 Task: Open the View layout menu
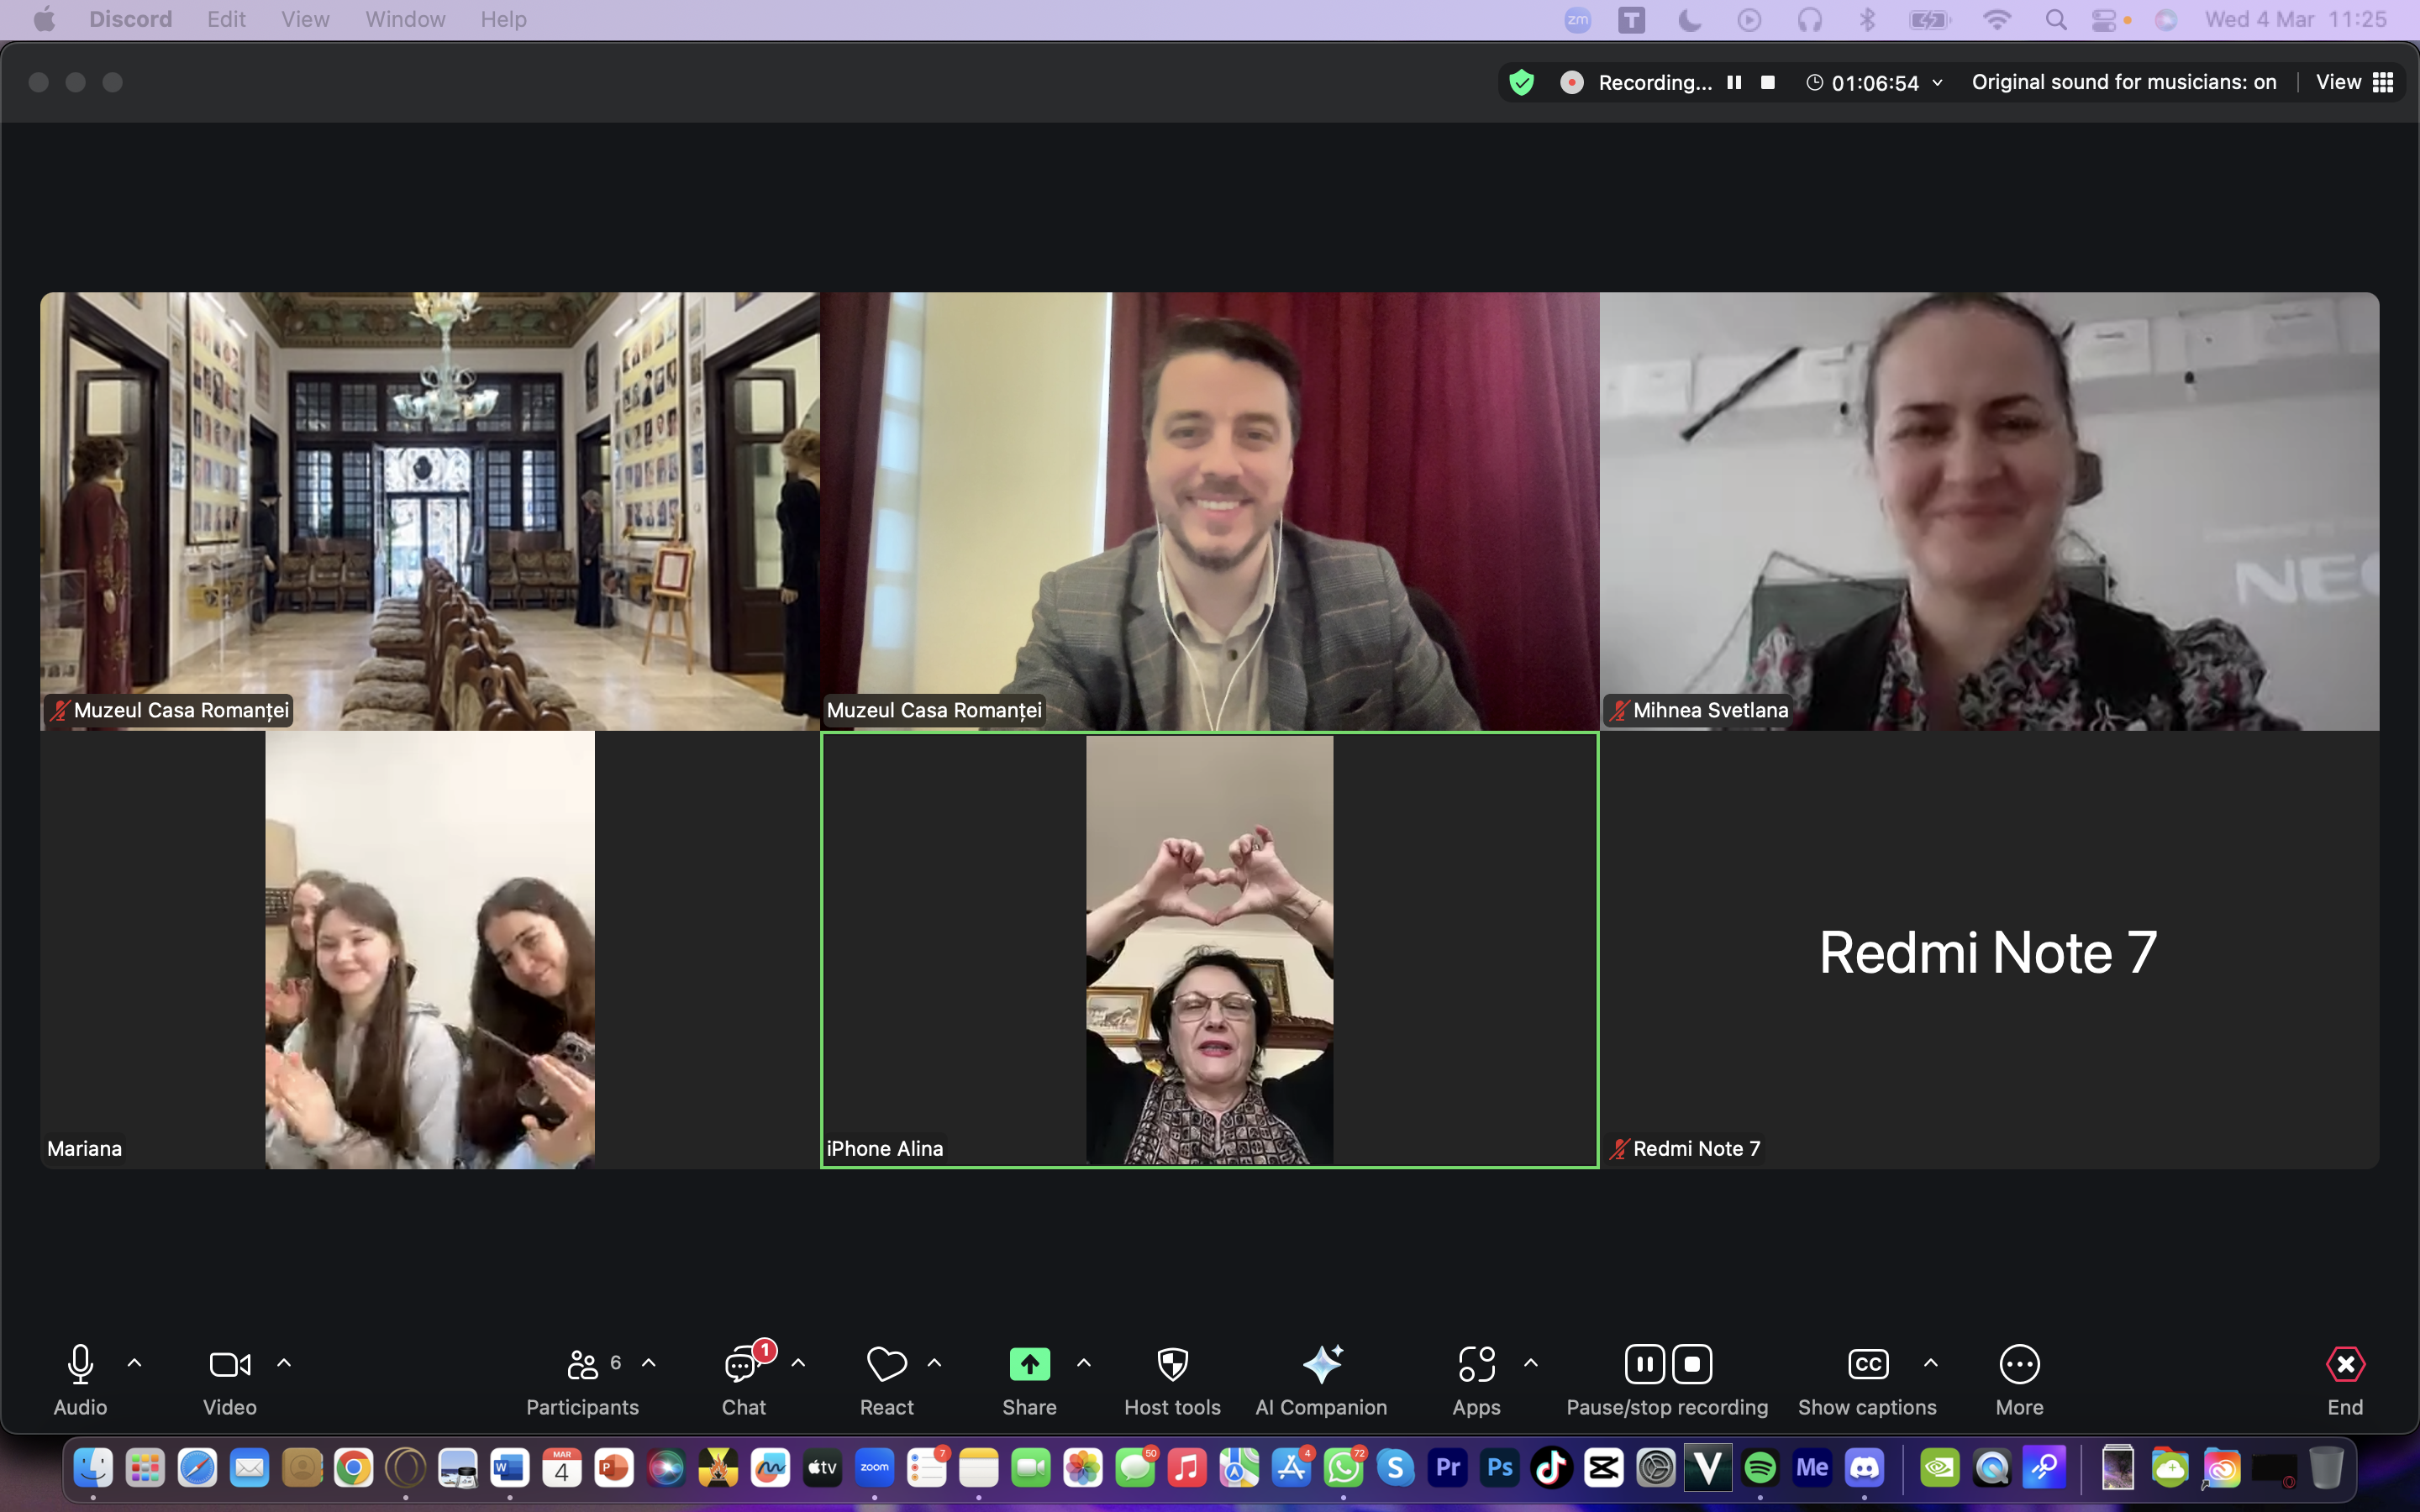click(x=2354, y=82)
